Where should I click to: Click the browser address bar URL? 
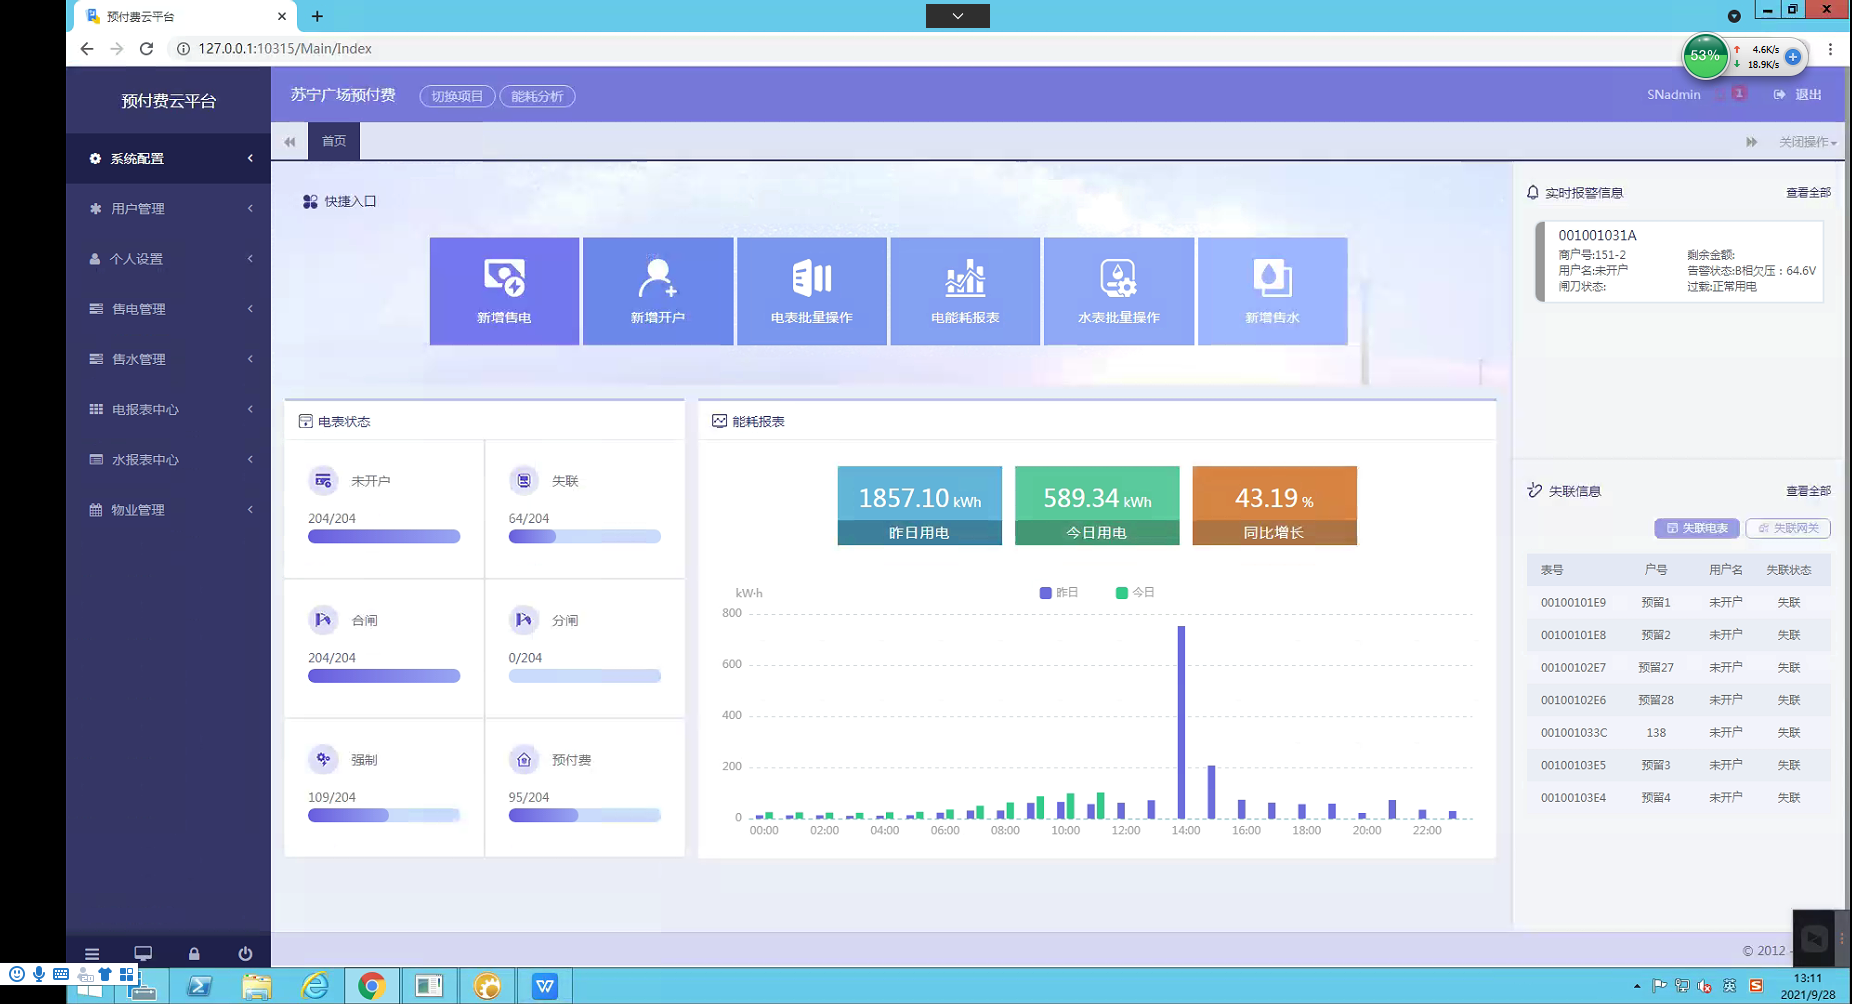pos(285,48)
